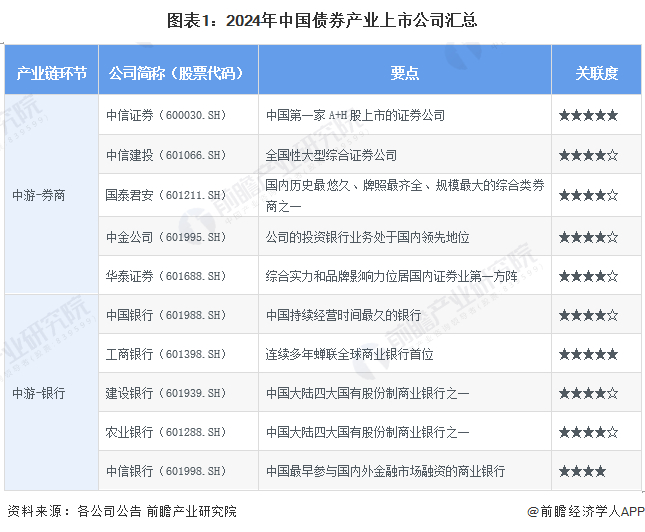Click the four-star rating for 中信银行

click(582, 471)
